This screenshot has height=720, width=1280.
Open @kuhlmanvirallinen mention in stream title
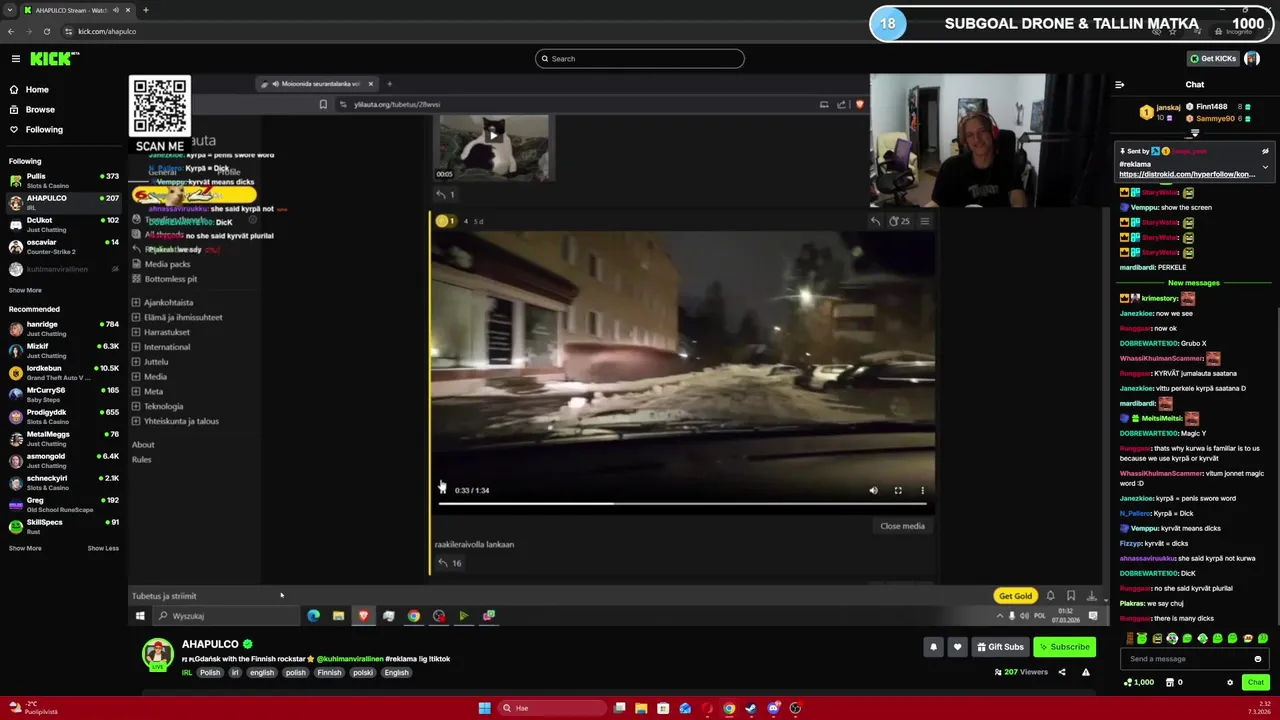[349, 659]
